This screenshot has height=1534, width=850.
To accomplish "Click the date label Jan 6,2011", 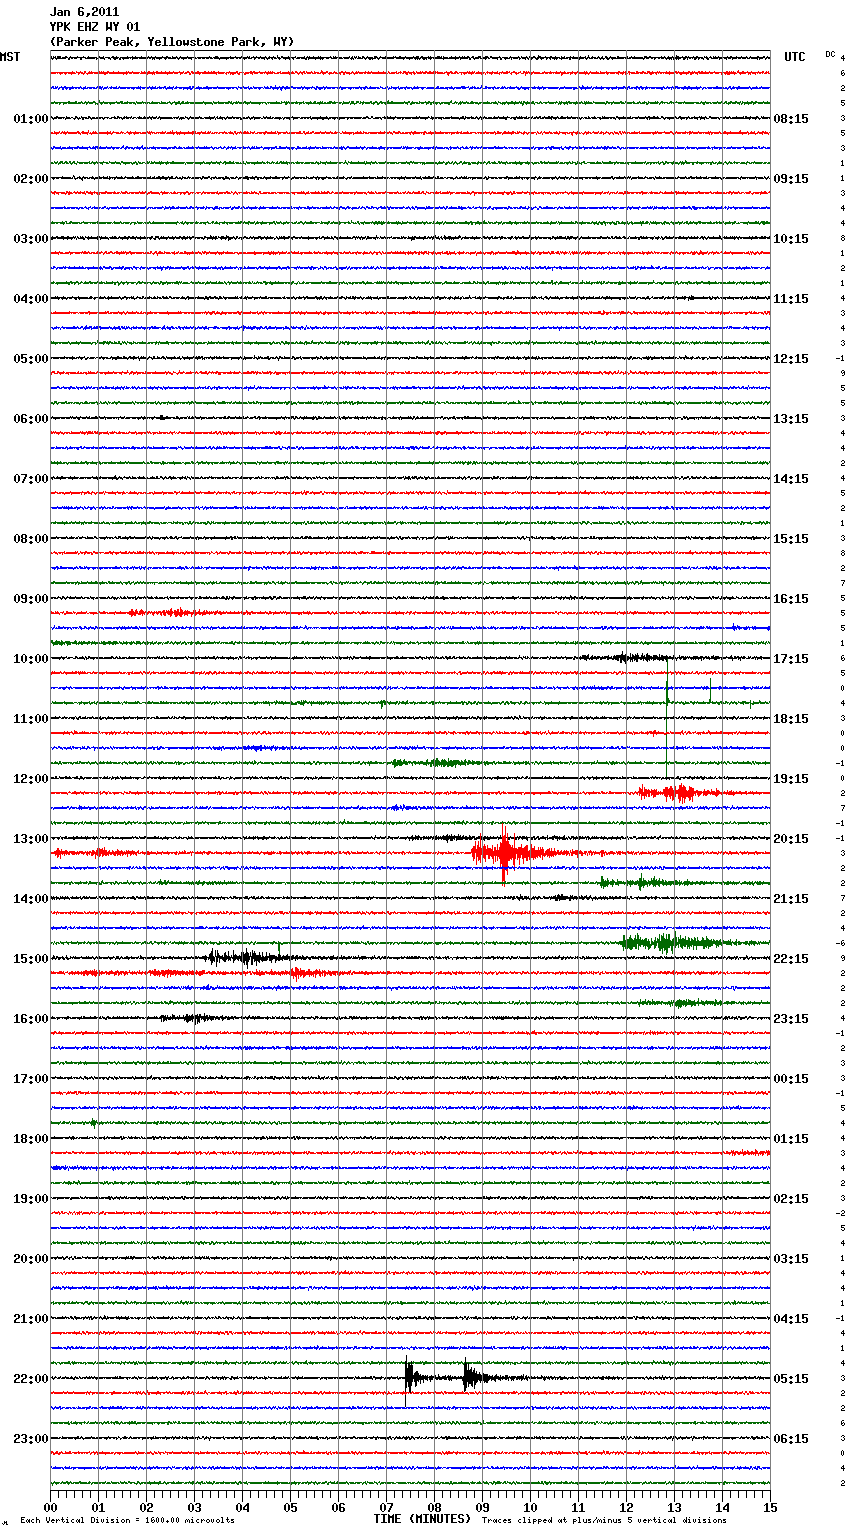I will tap(84, 12).
